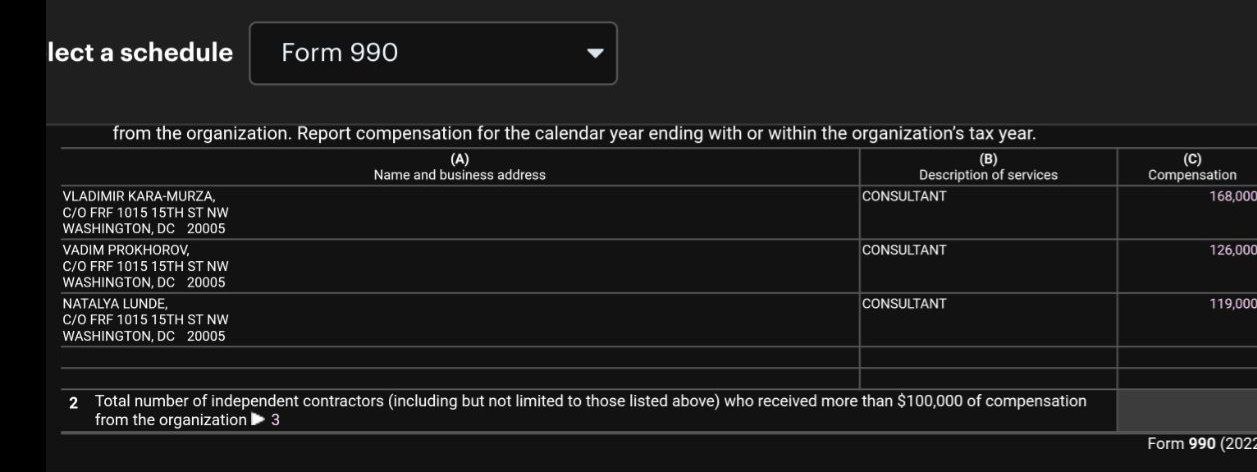Image resolution: width=1257 pixels, height=472 pixels.
Task: Click CONSULTANT description in Kara-Murza row
Action: point(904,196)
